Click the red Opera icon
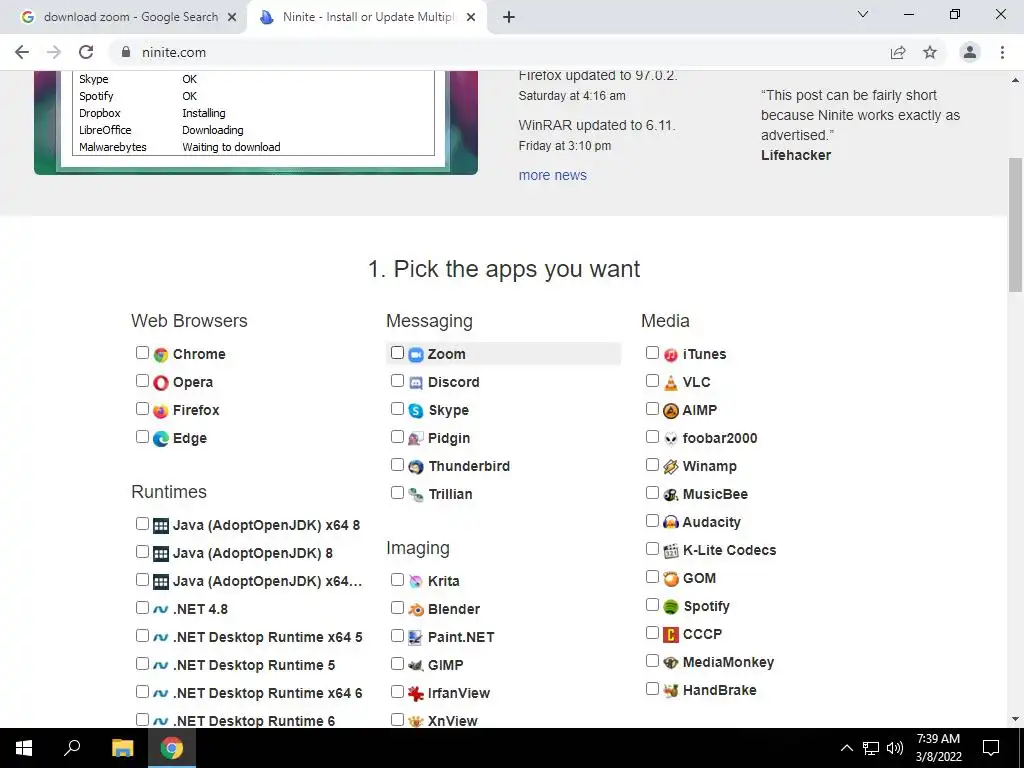Viewport: 1024px width, 768px height. pyautogui.click(x=161, y=383)
